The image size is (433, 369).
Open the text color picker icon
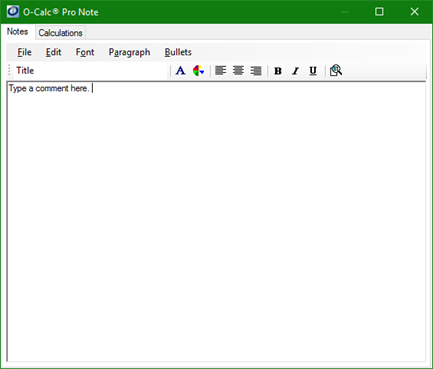pos(198,71)
